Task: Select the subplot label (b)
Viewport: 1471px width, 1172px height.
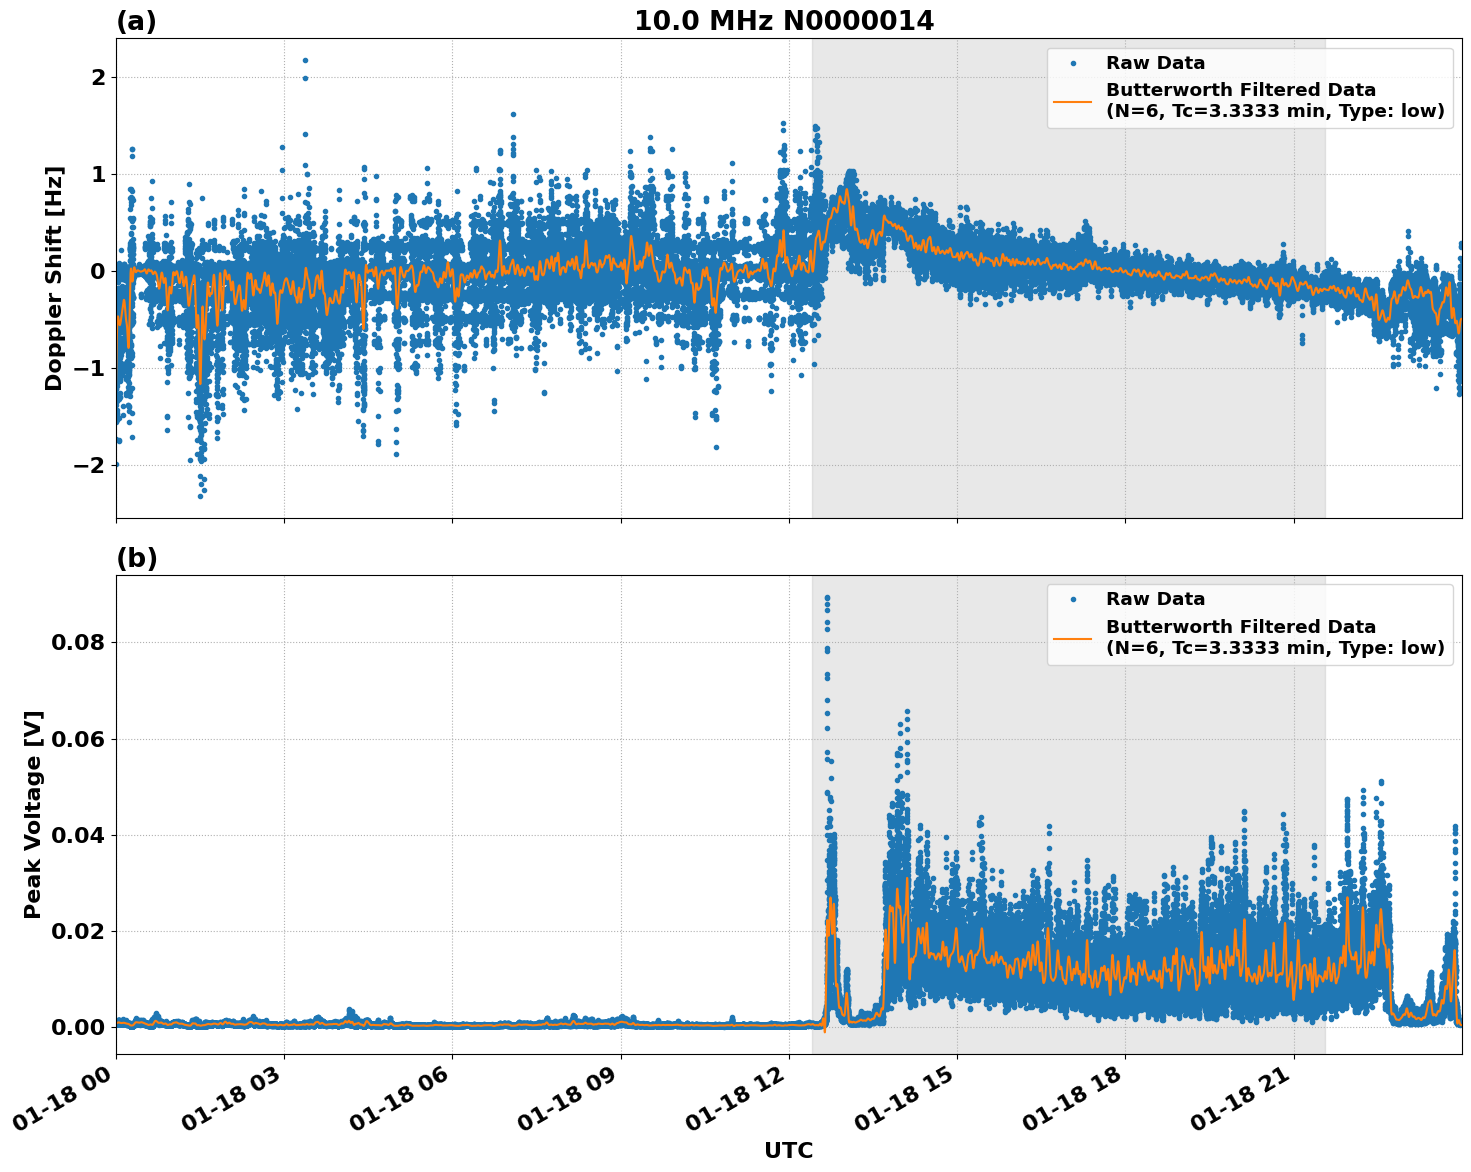Action: (x=138, y=557)
